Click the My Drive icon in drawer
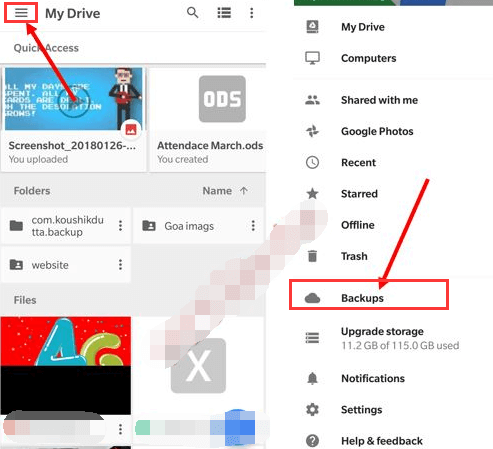 312,27
